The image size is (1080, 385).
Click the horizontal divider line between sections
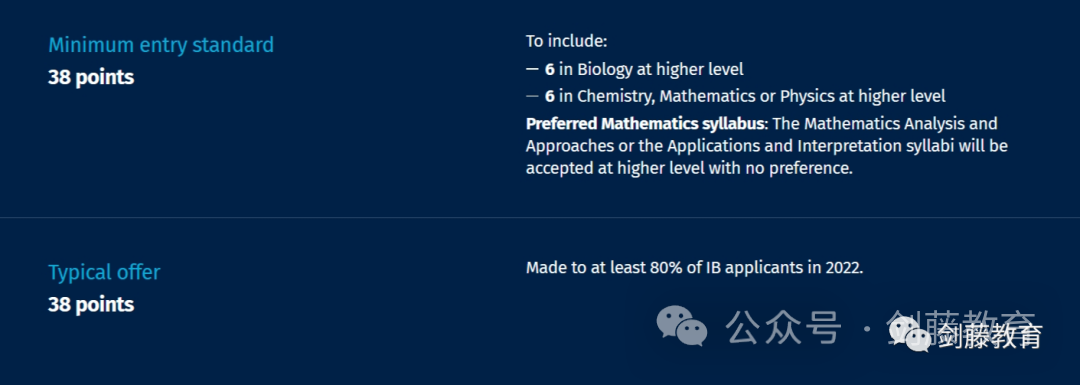click(540, 218)
